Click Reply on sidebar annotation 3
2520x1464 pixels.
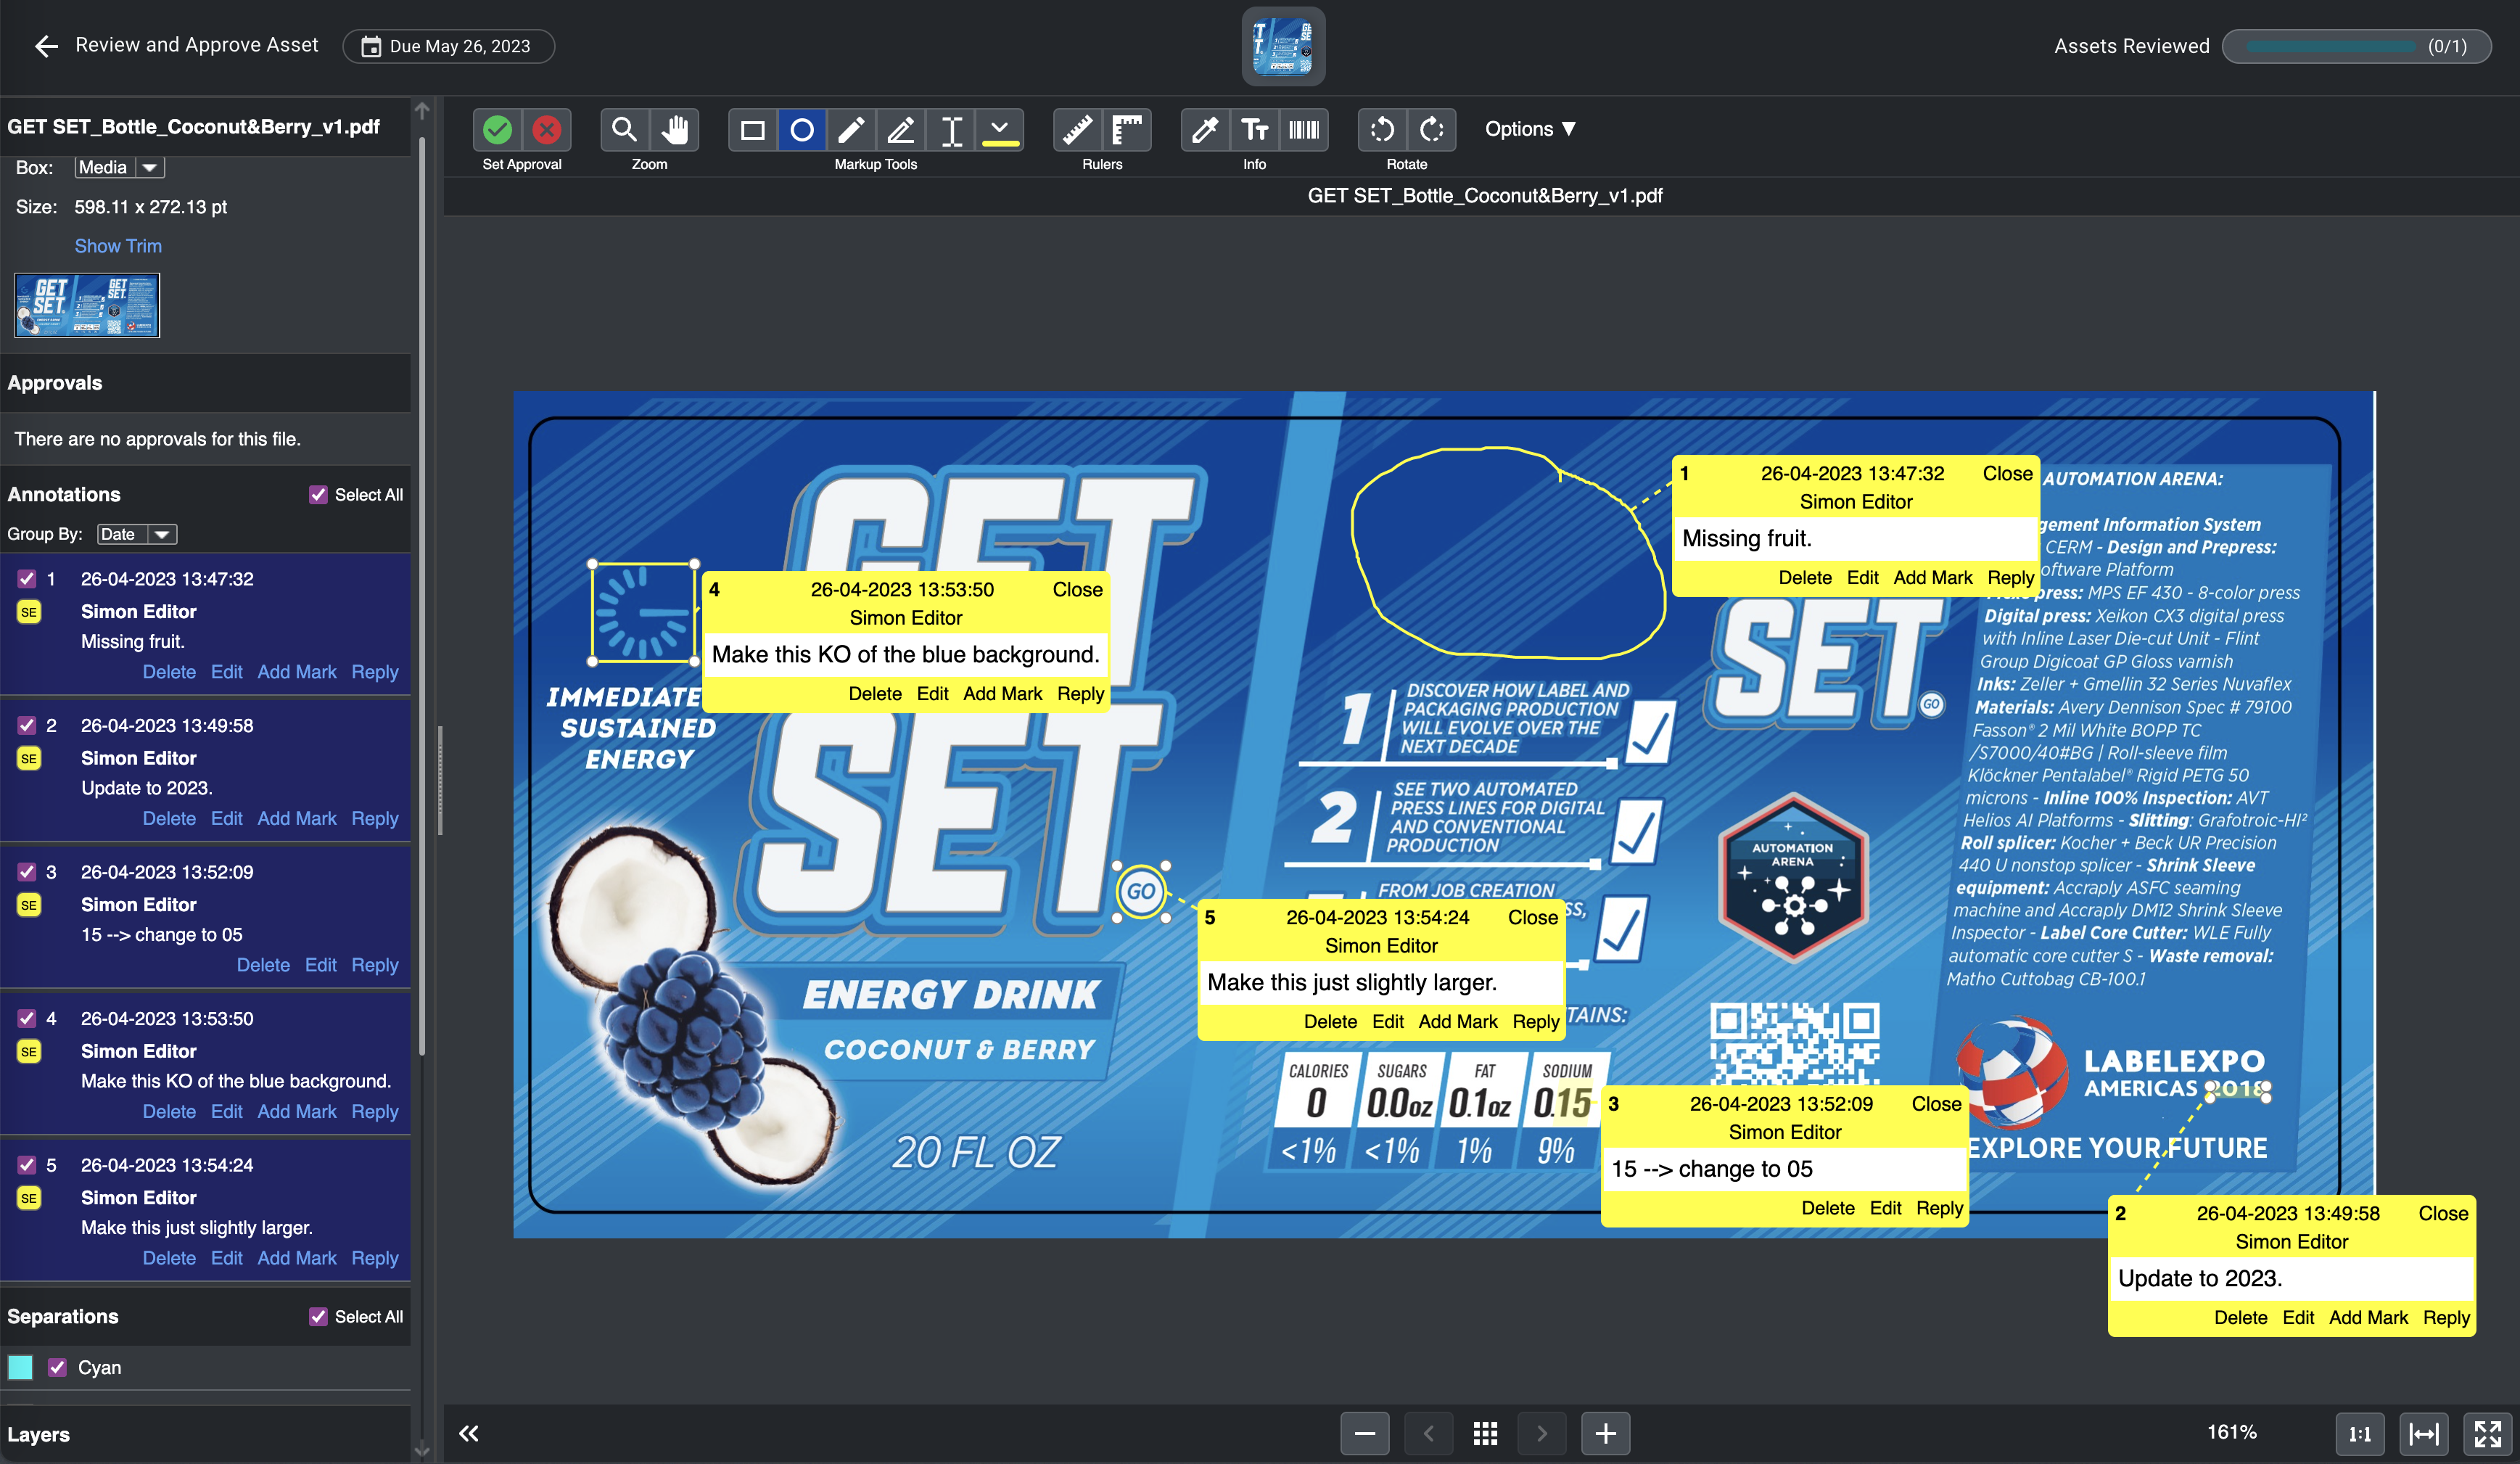(x=375, y=965)
